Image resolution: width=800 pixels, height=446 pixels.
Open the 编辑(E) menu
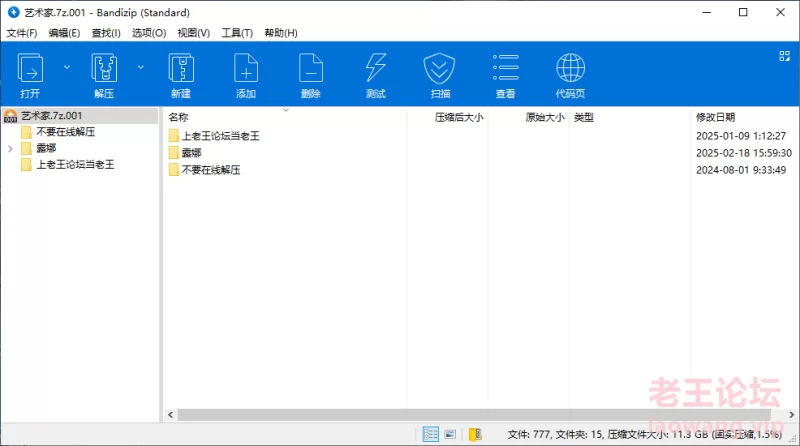click(x=64, y=33)
